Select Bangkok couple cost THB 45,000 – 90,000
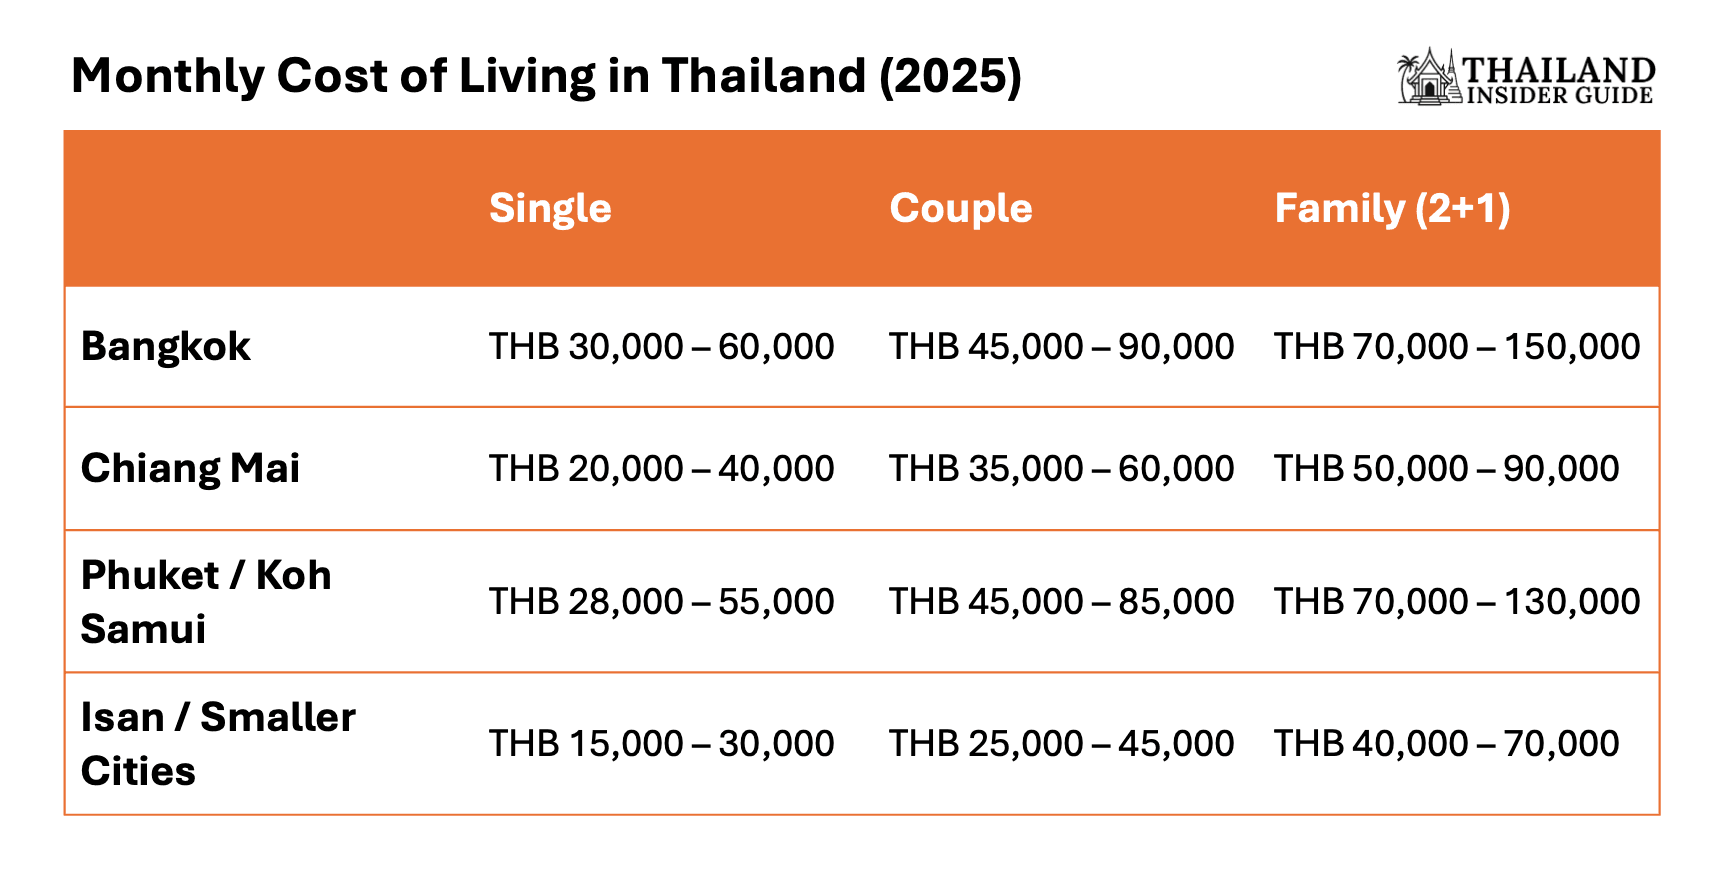Viewport: 1726px width, 878px height. [x=1061, y=347]
